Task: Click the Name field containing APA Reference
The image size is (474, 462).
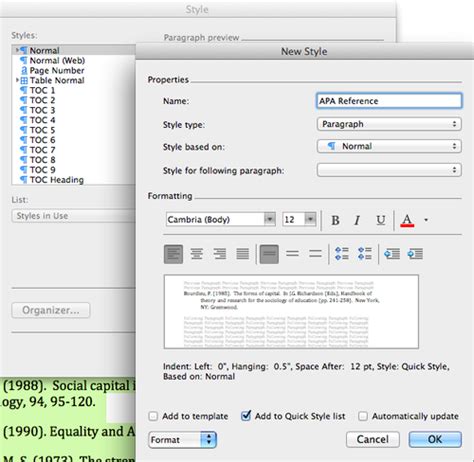Action: (x=389, y=101)
